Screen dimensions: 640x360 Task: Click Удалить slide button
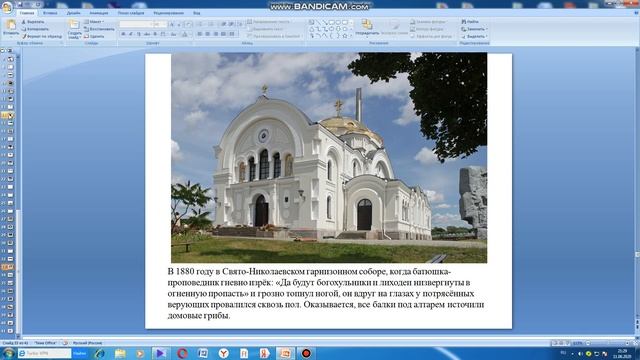pyautogui.click(x=94, y=36)
